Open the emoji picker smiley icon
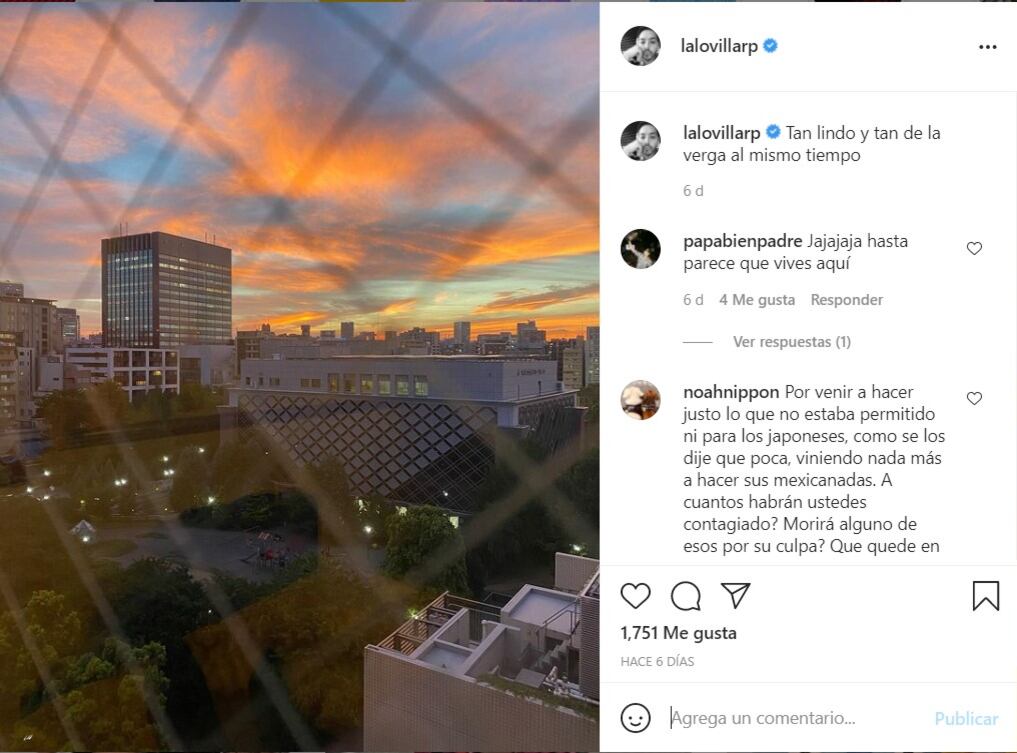 tap(636, 718)
